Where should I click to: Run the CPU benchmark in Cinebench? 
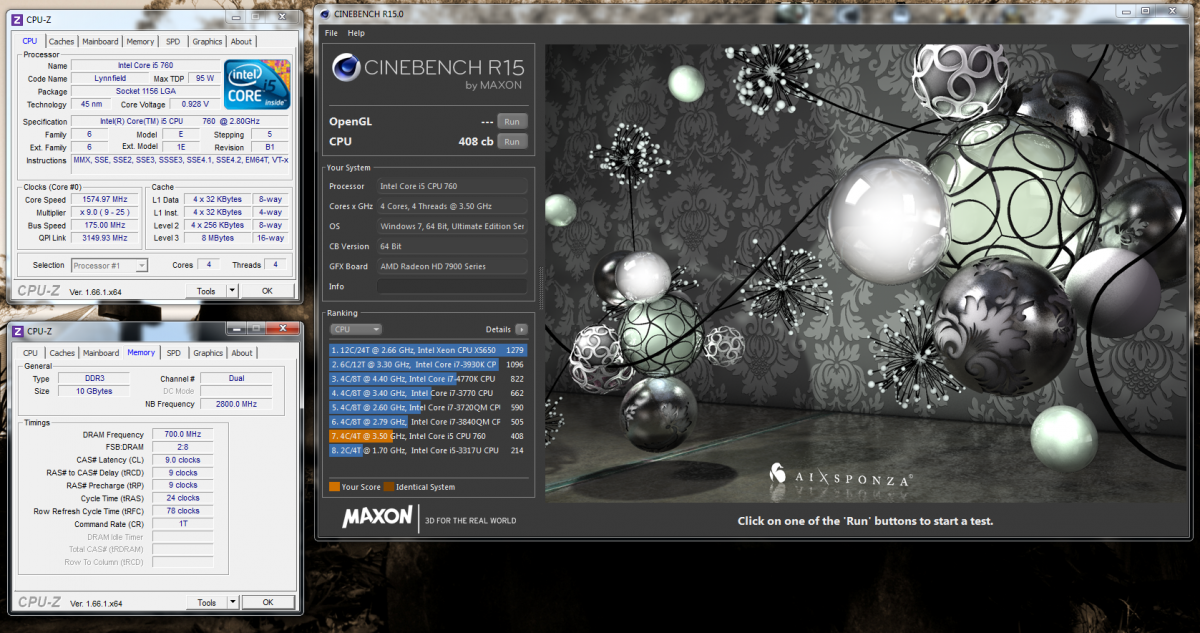click(512, 142)
